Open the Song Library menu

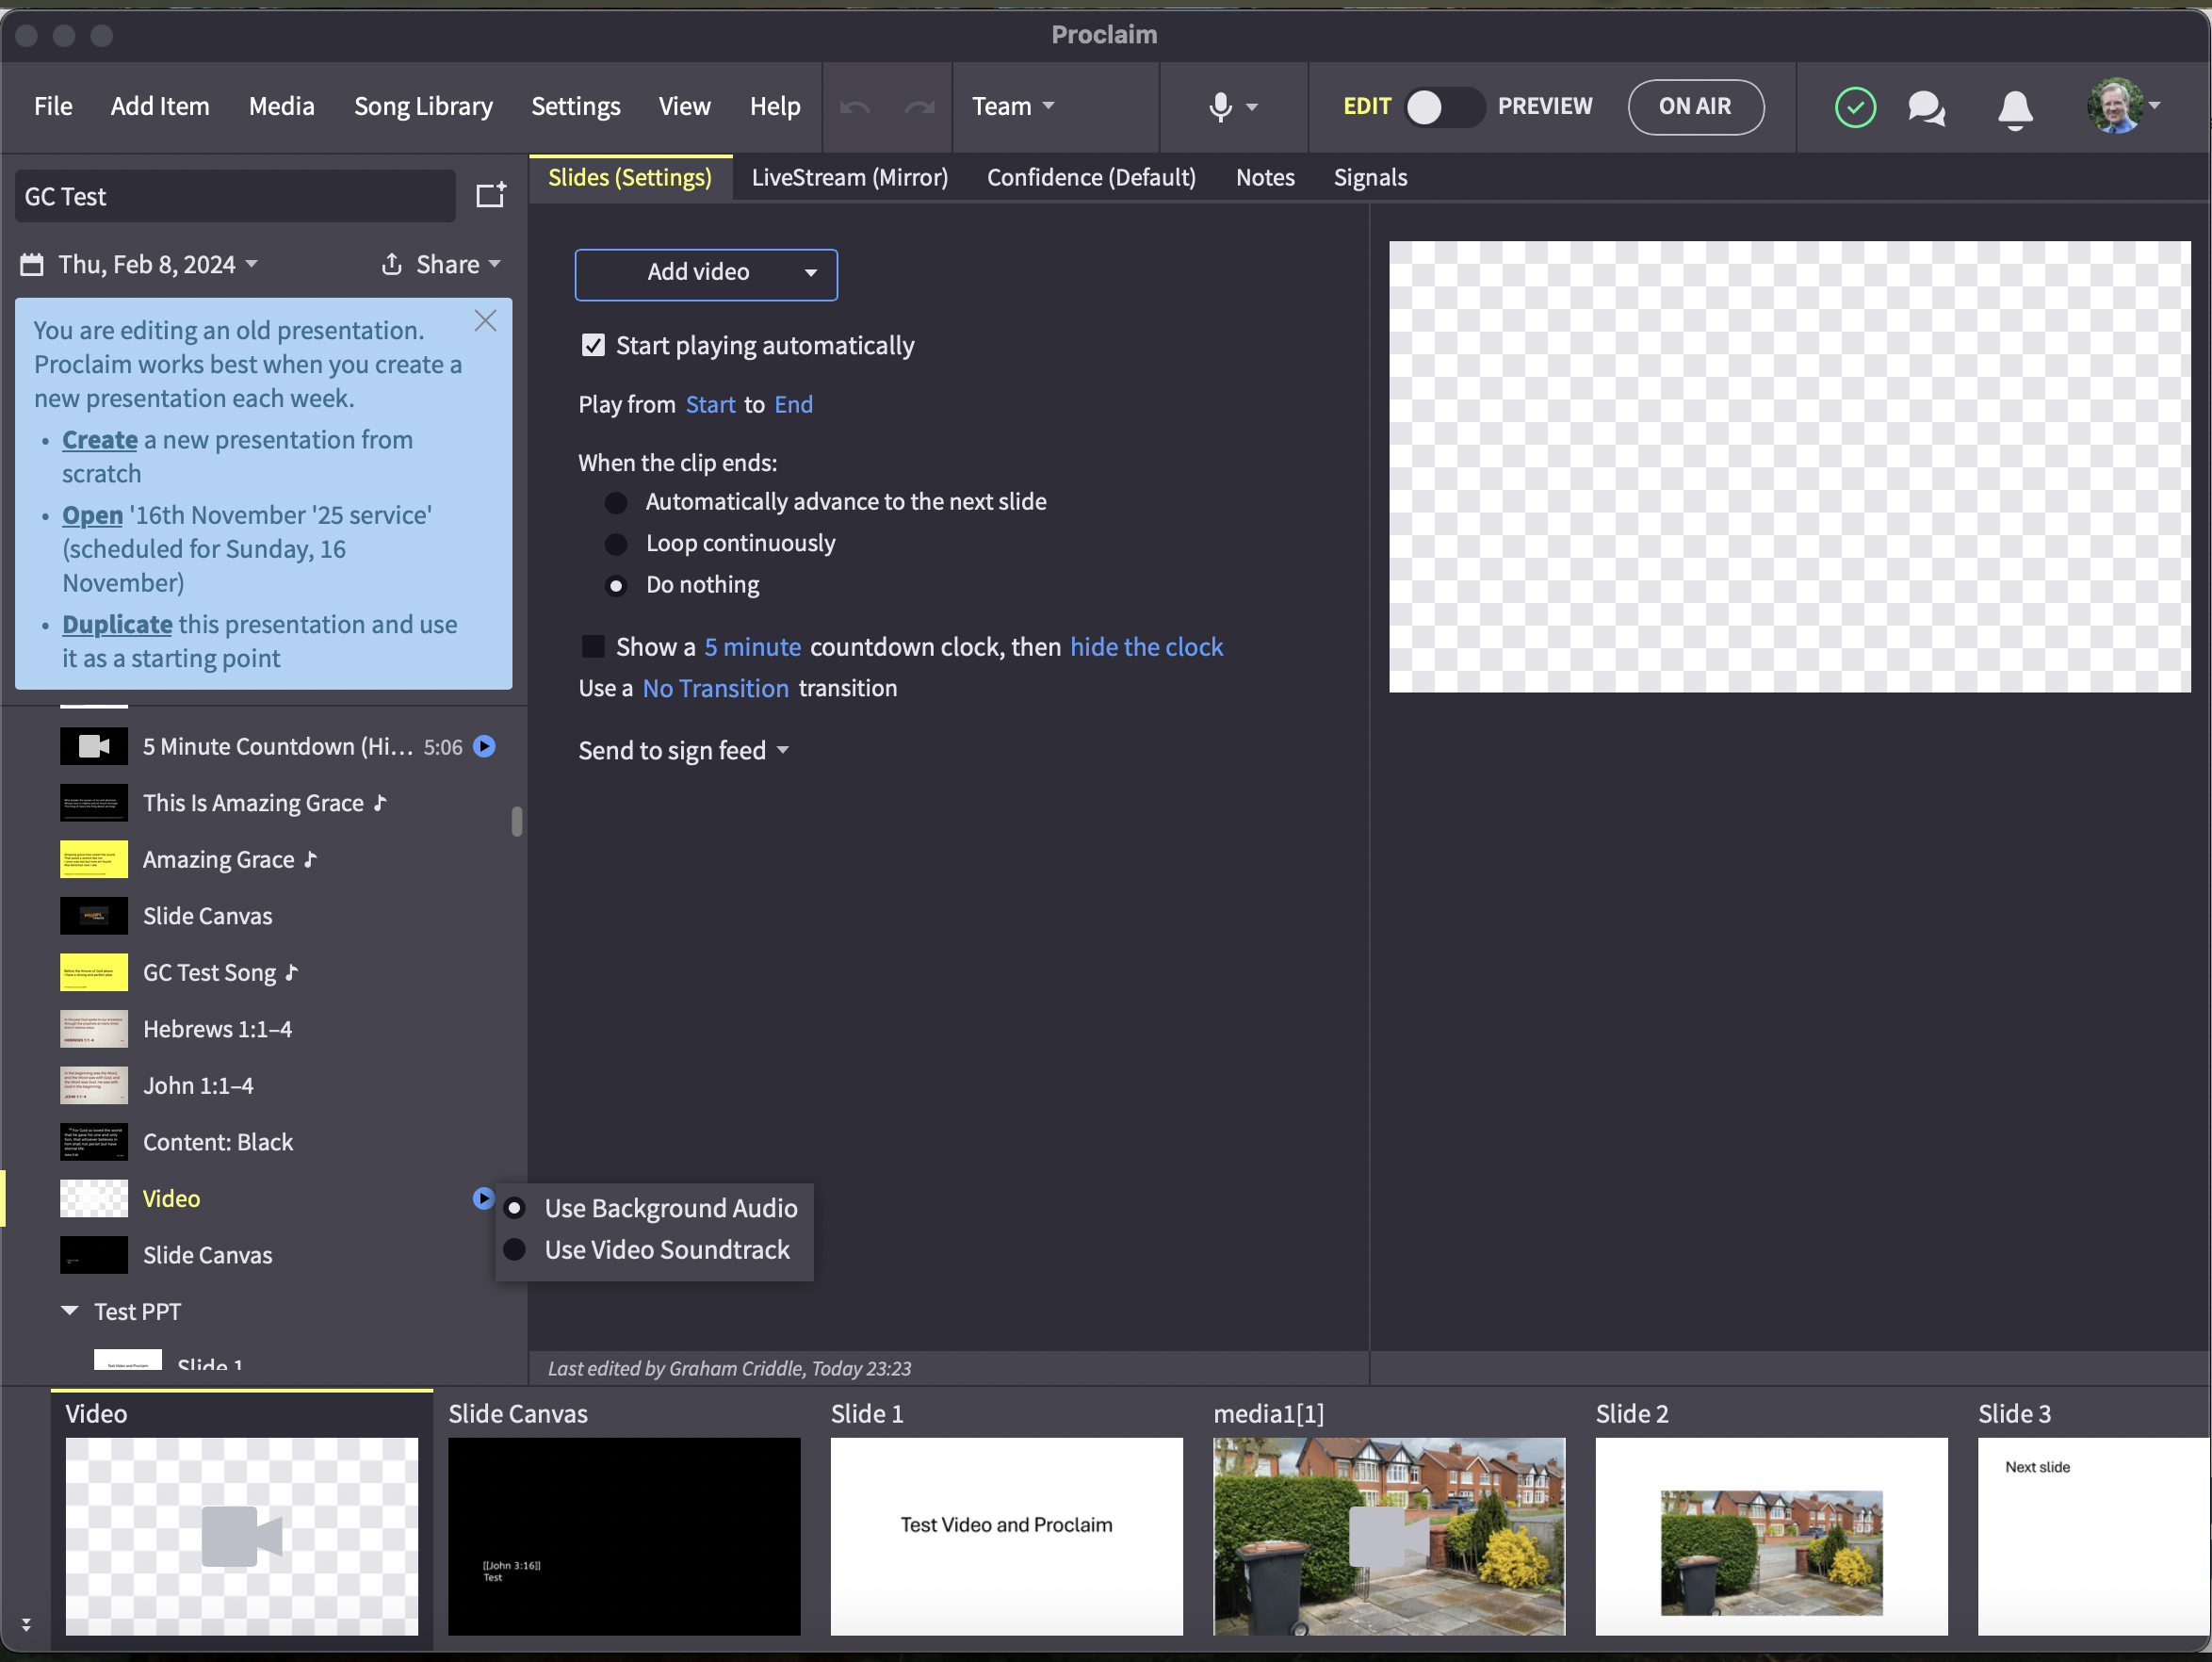click(x=423, y=107)
